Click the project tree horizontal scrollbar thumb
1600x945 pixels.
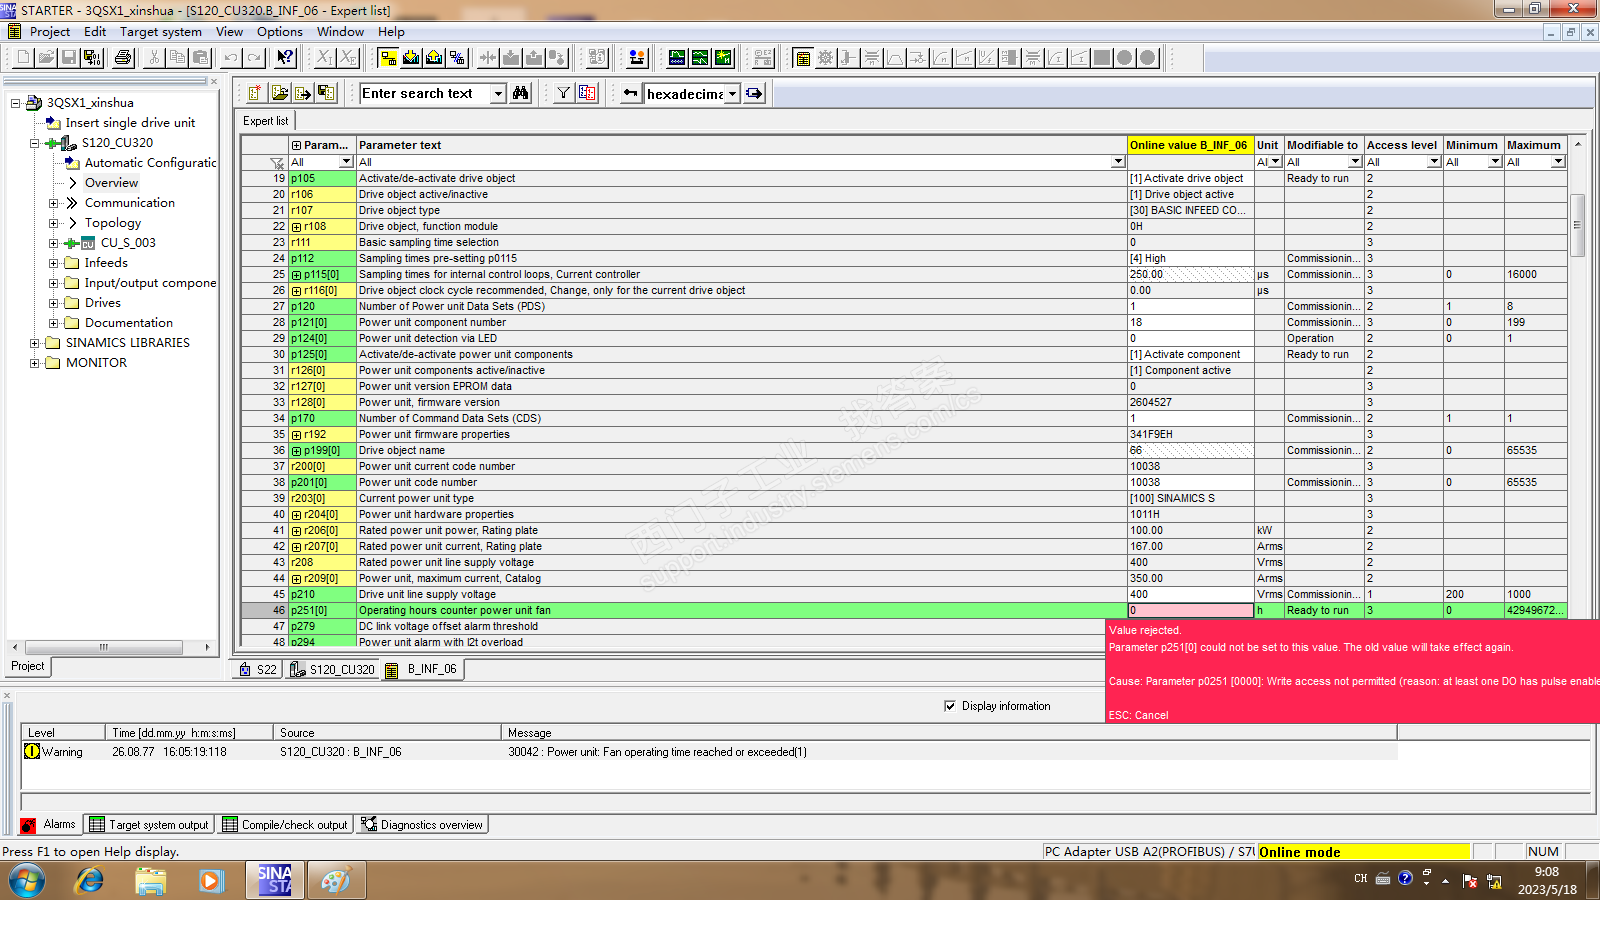pyautogui.click(x=104, y=647)
